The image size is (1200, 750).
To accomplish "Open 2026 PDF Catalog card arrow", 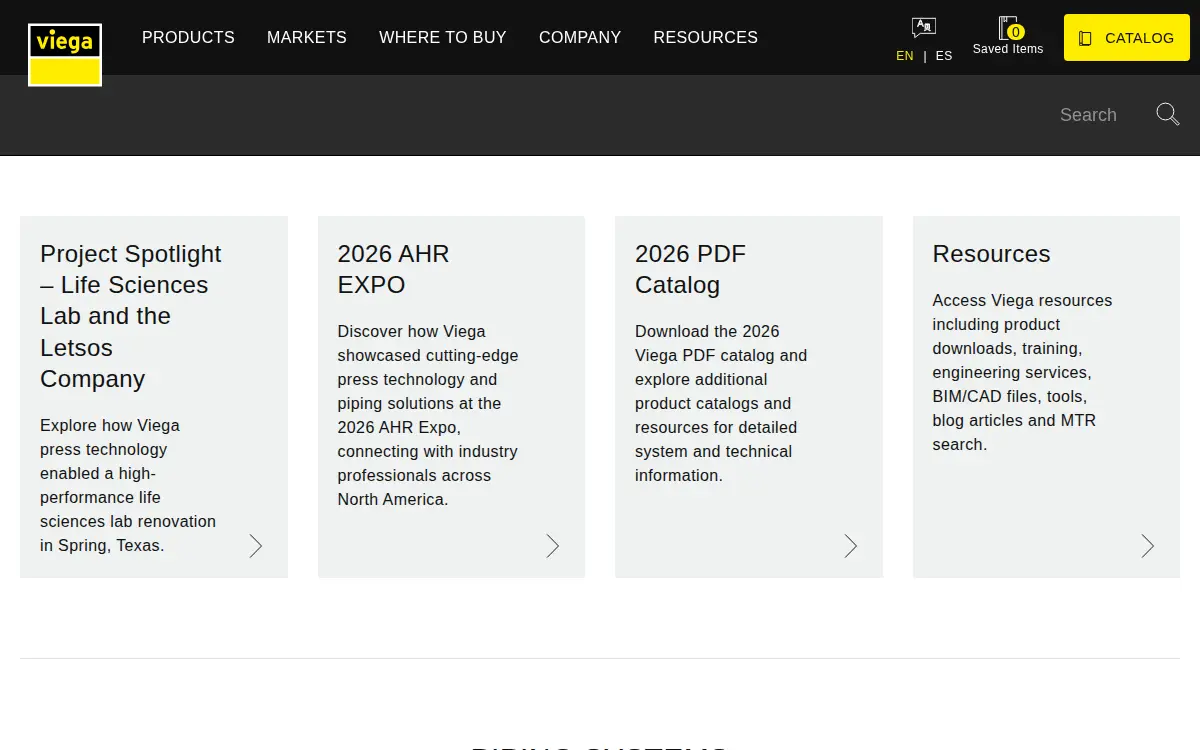I will coord(851,545).
